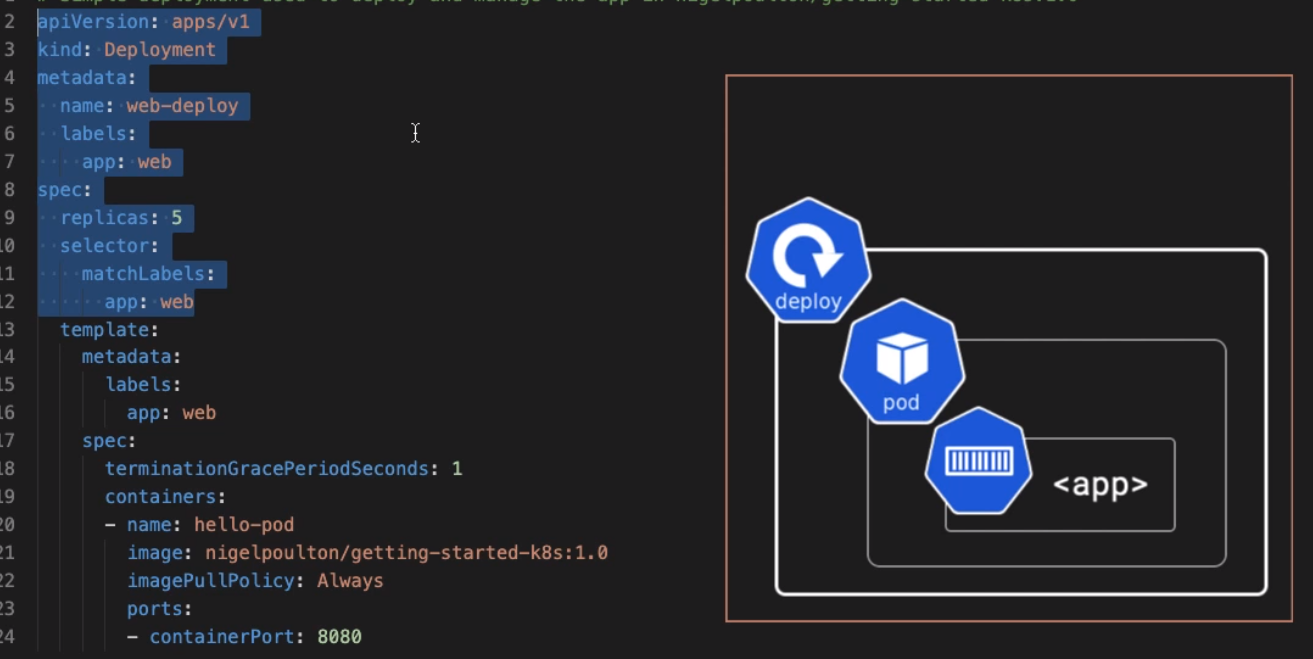
Task: Click image value 'nigelpoulton/getting-started-k8s:1.0'
Action: pyautogui.click(x=406, y=552)
